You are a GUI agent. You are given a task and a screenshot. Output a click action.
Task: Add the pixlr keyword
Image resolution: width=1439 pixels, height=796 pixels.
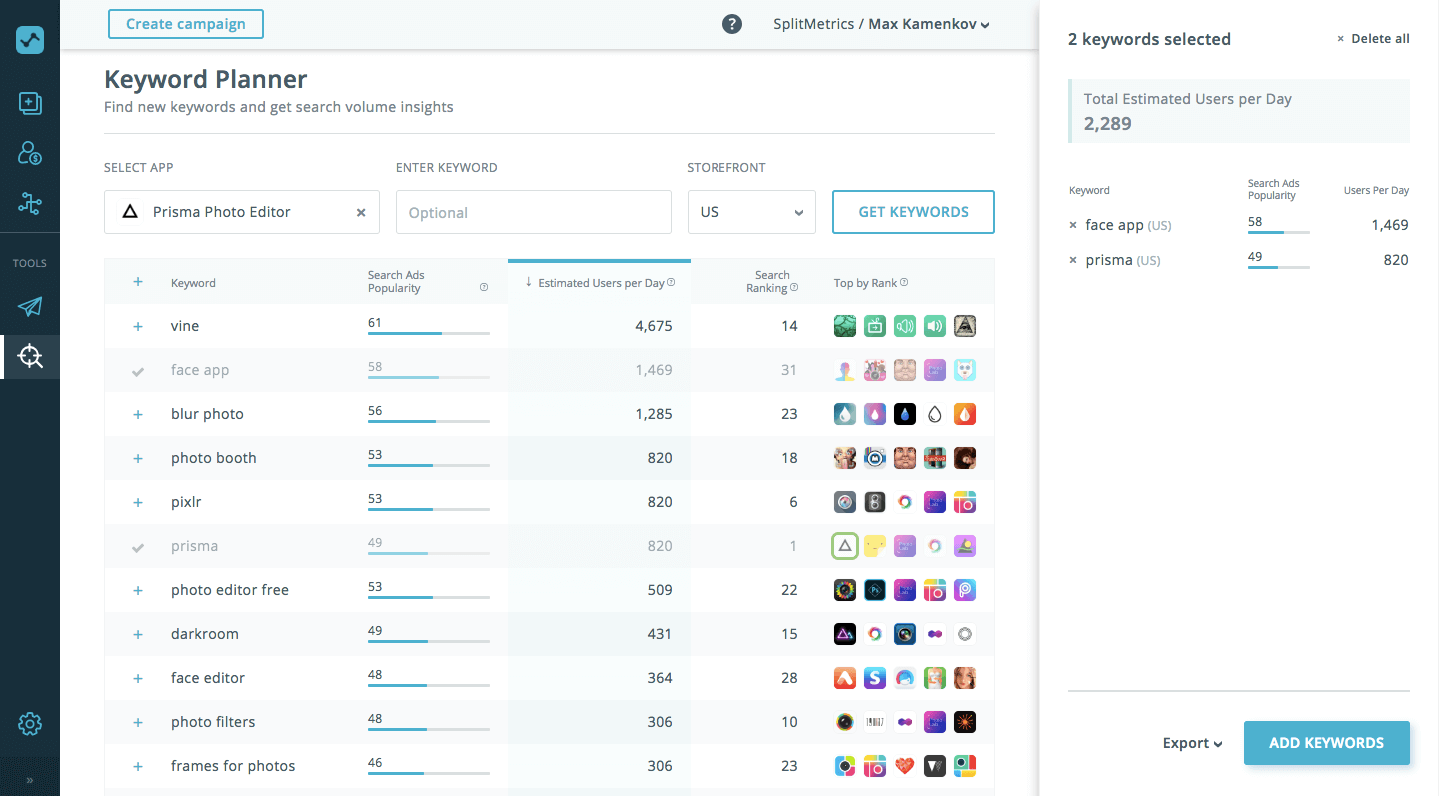(x=138, y=502)
